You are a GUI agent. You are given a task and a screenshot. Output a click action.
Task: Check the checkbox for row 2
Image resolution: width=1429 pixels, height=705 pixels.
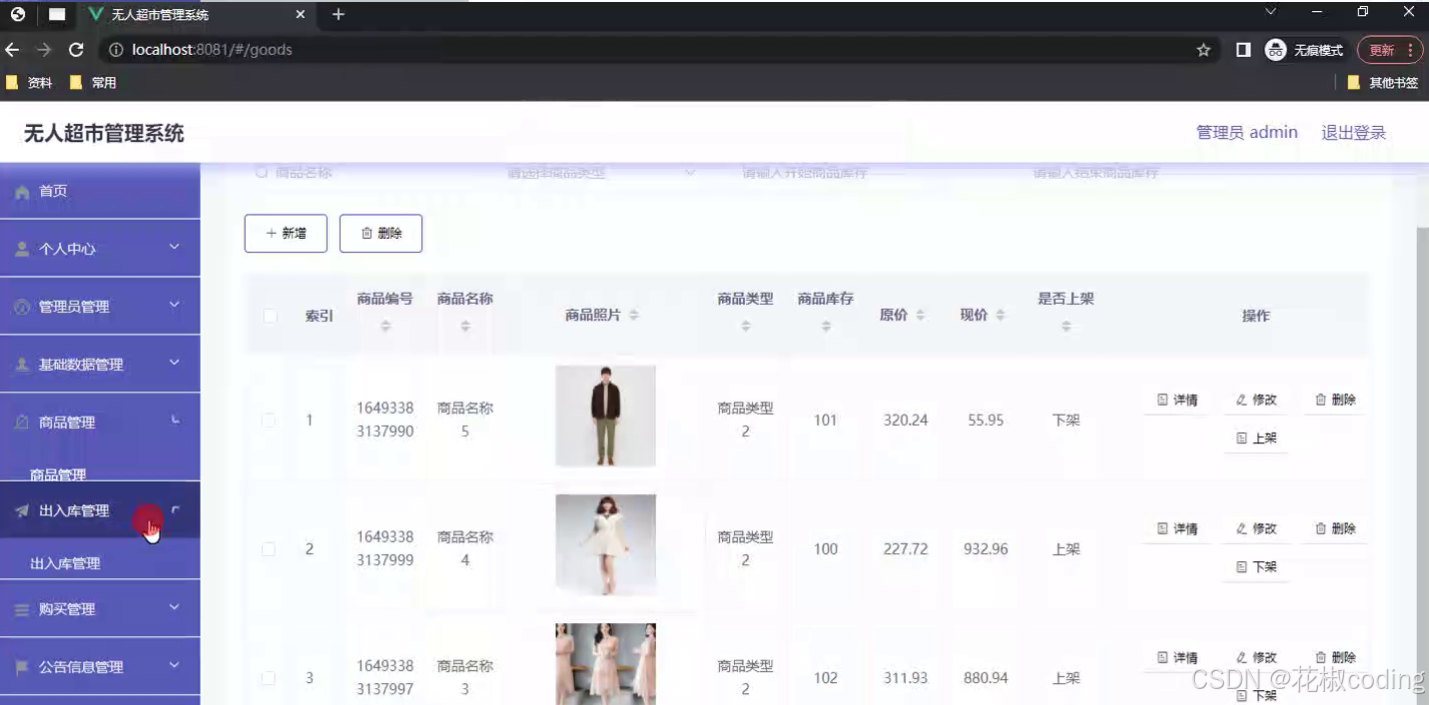pos(269,549)
